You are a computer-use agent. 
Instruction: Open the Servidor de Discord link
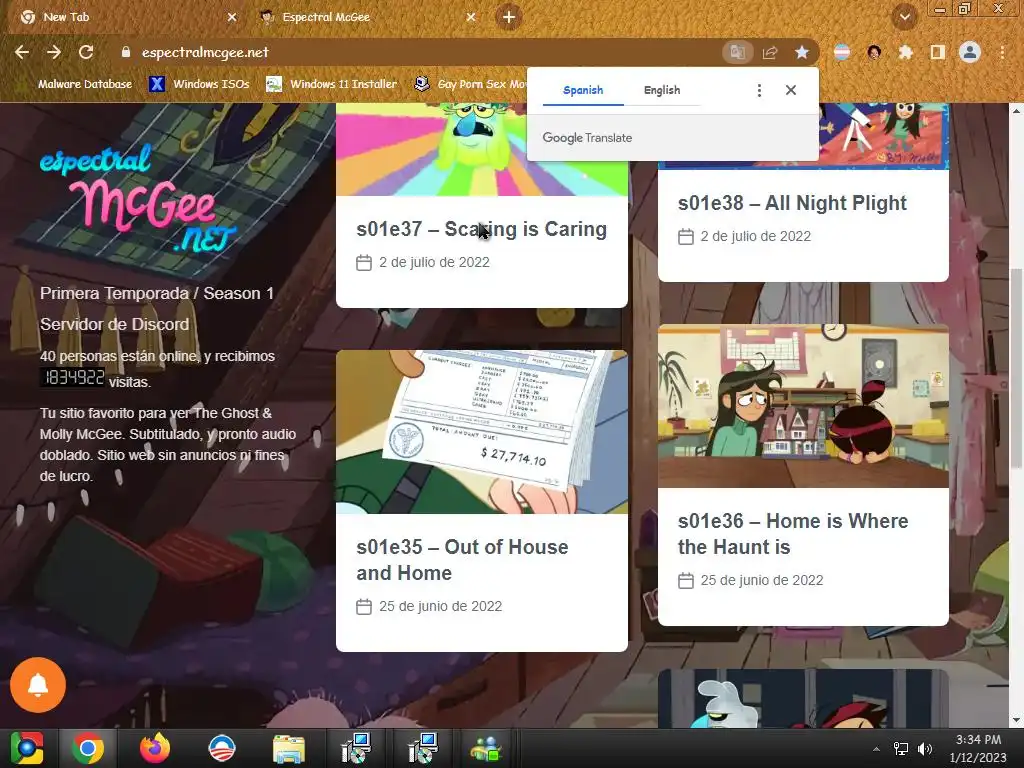click(x=114, y=324)
